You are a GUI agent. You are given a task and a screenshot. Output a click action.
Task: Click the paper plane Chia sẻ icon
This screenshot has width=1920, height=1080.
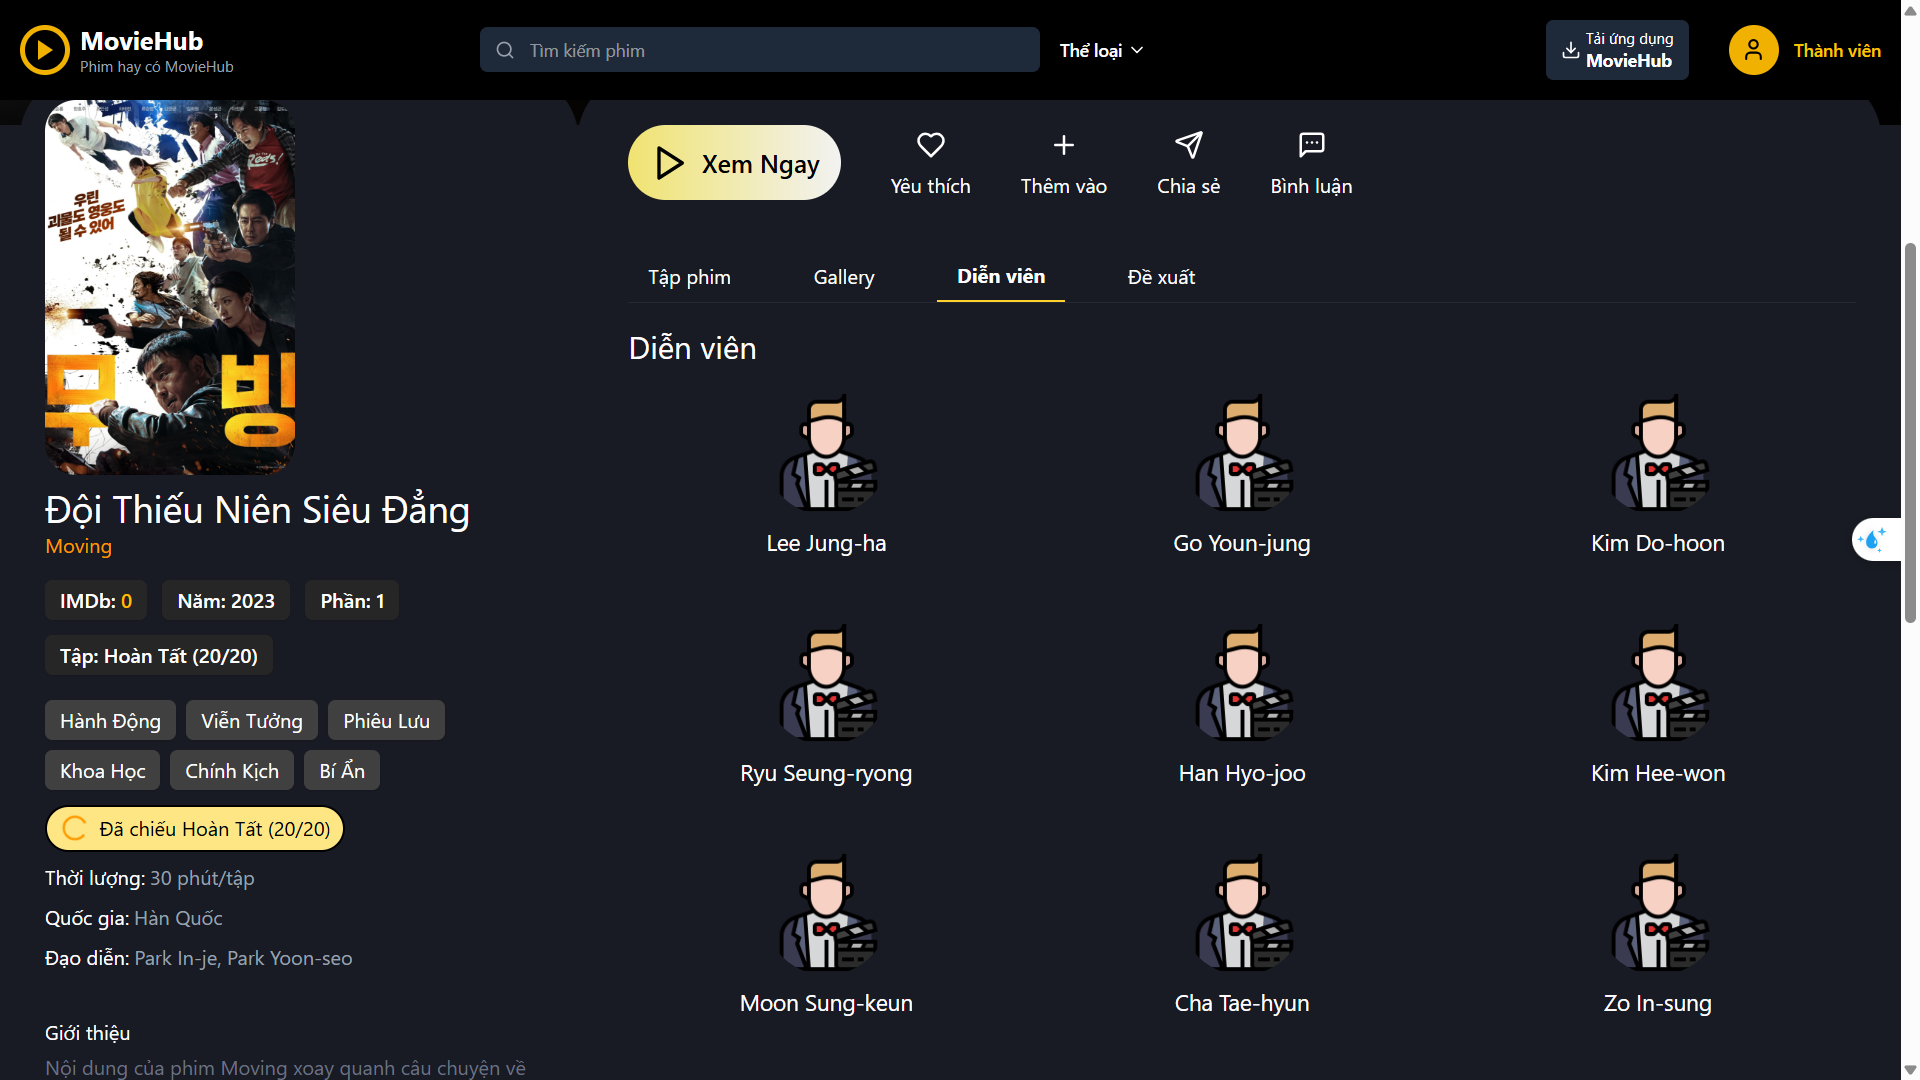pyautogui.click(x=1188, y=145)
